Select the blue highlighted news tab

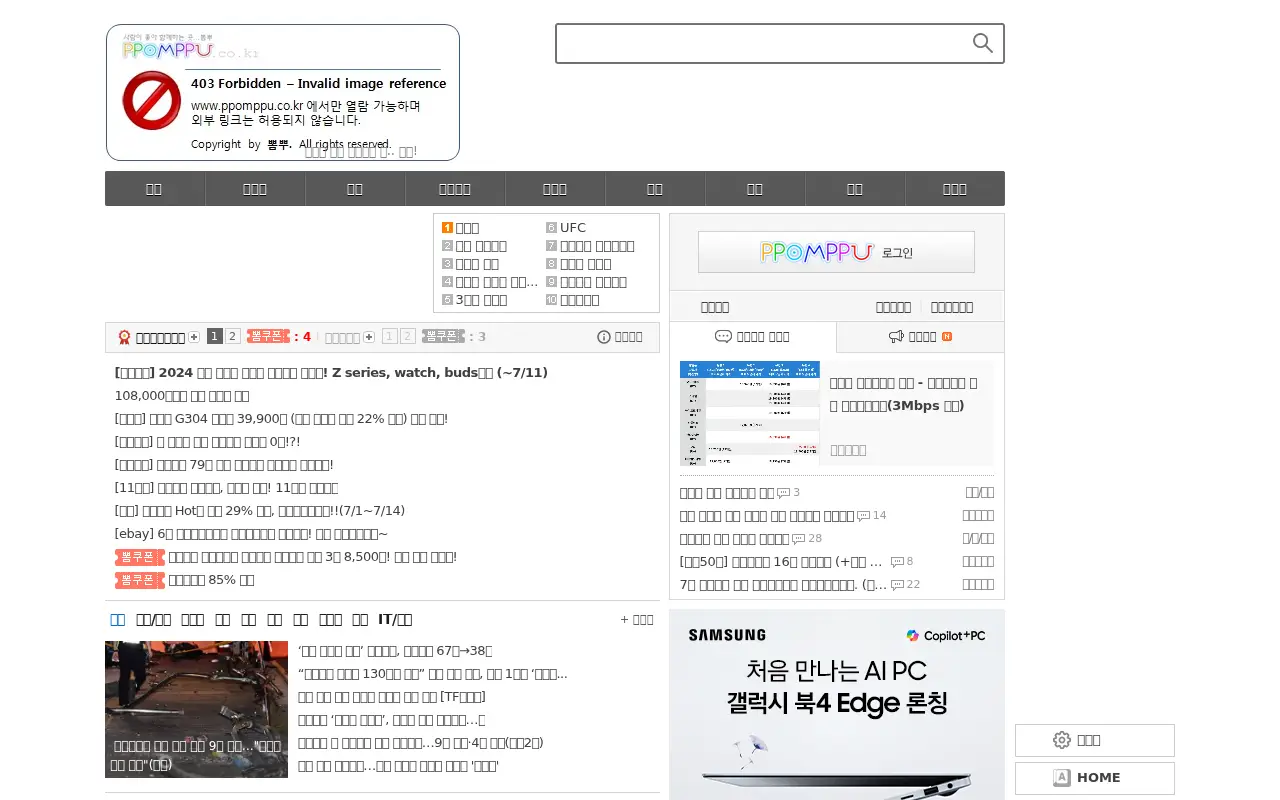[x=118, y=620]
